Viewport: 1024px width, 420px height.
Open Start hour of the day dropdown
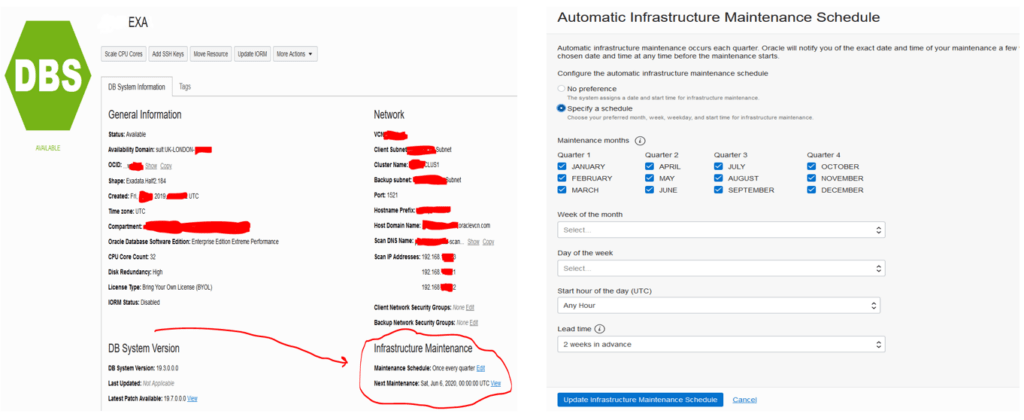coord(718,305)
